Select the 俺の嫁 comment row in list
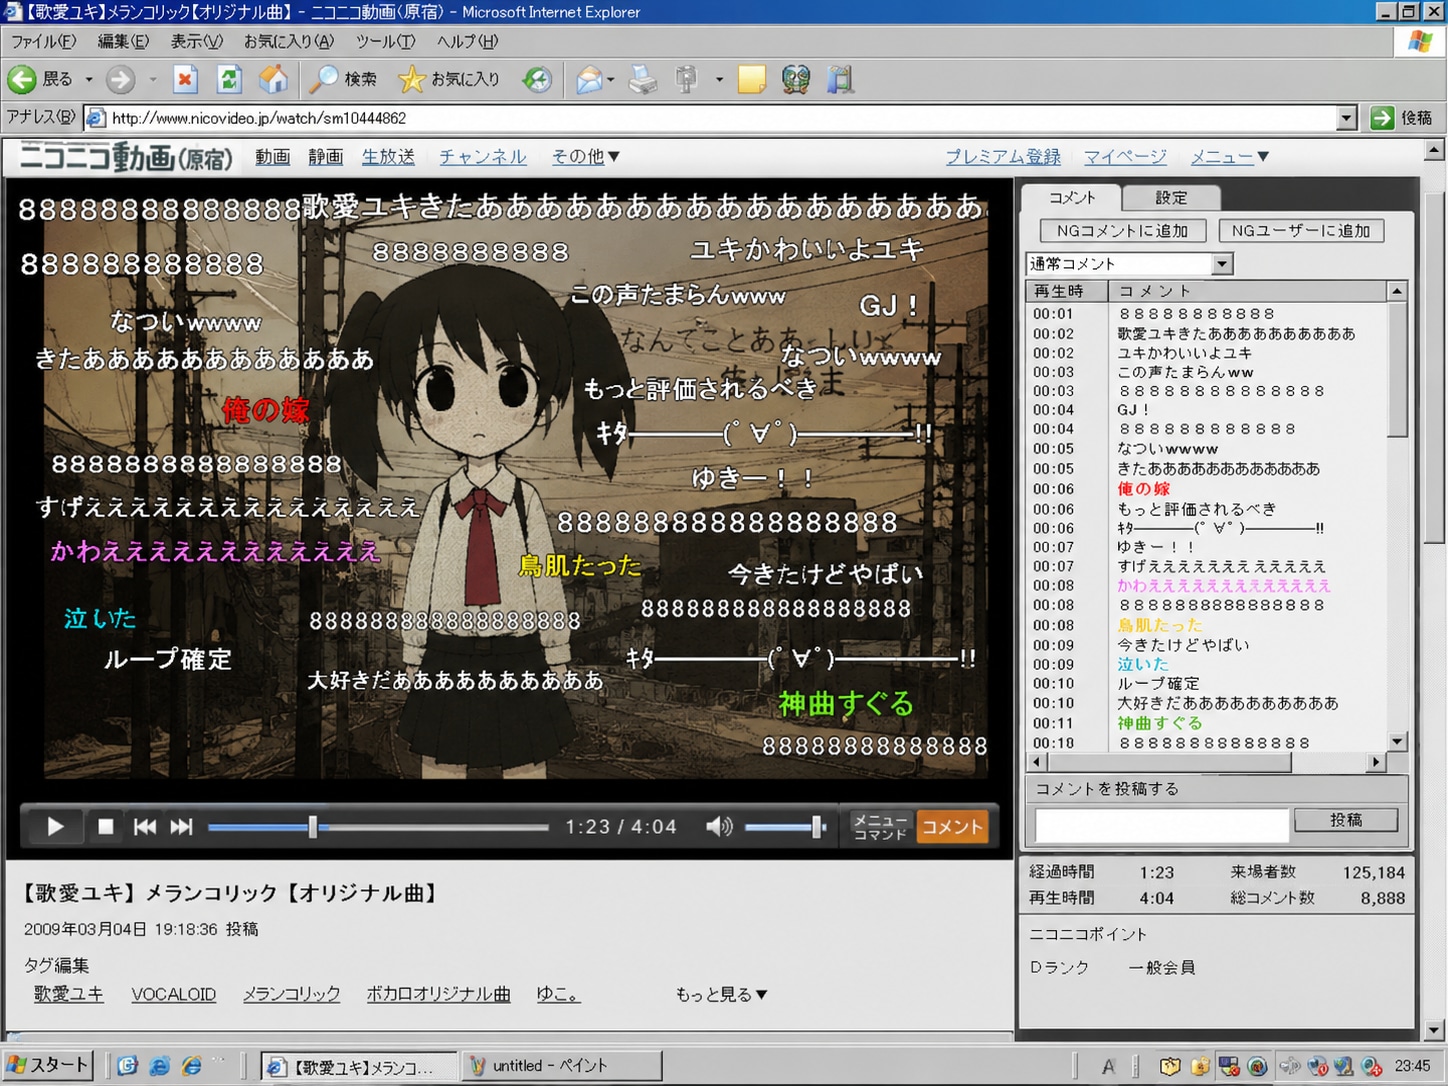The image size is (1448, 1086). coord(1208,489)
